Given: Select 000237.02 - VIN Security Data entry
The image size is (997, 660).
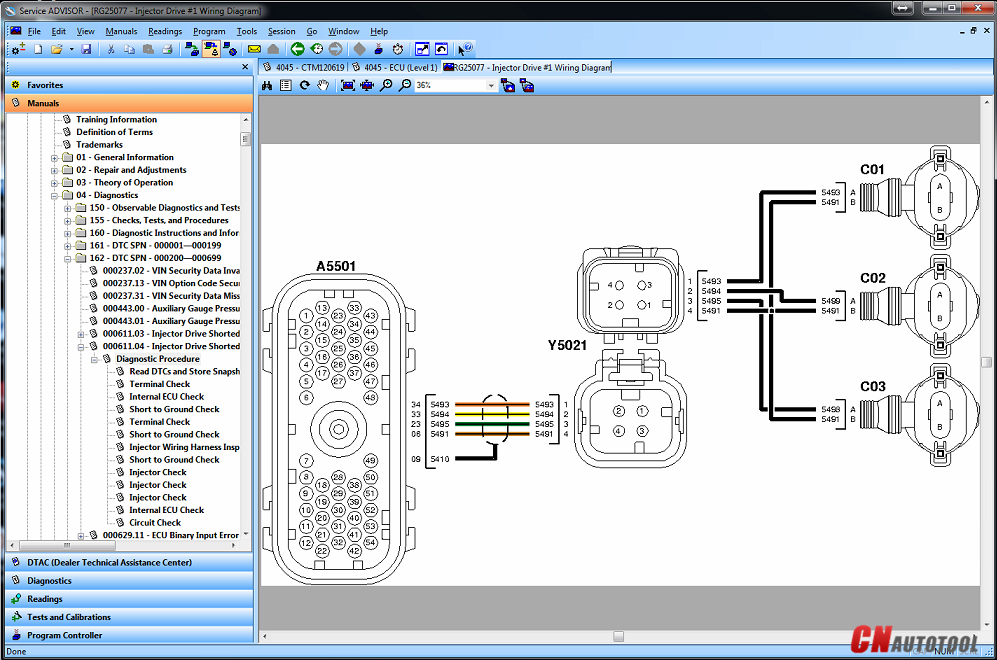Looking at the screenshot, I should pos(171,271).
